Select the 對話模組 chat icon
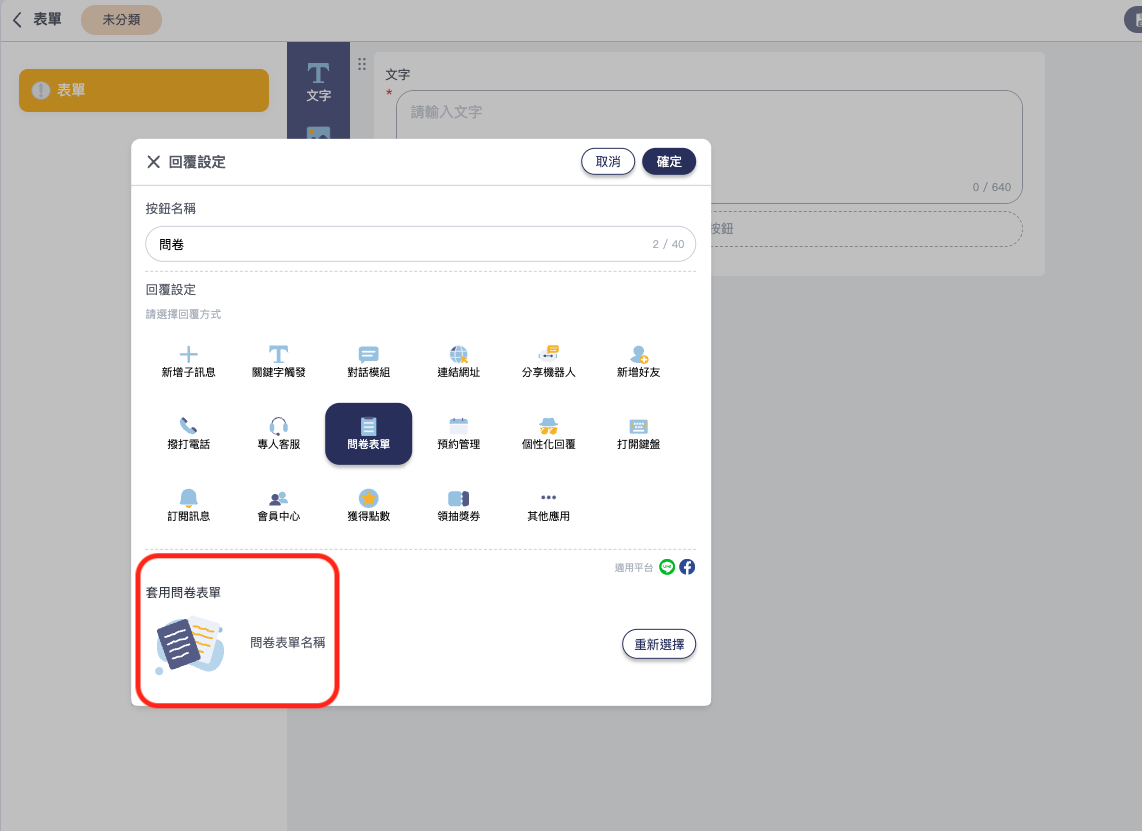Screen dimensions: 1142x831 pos(368,355)
